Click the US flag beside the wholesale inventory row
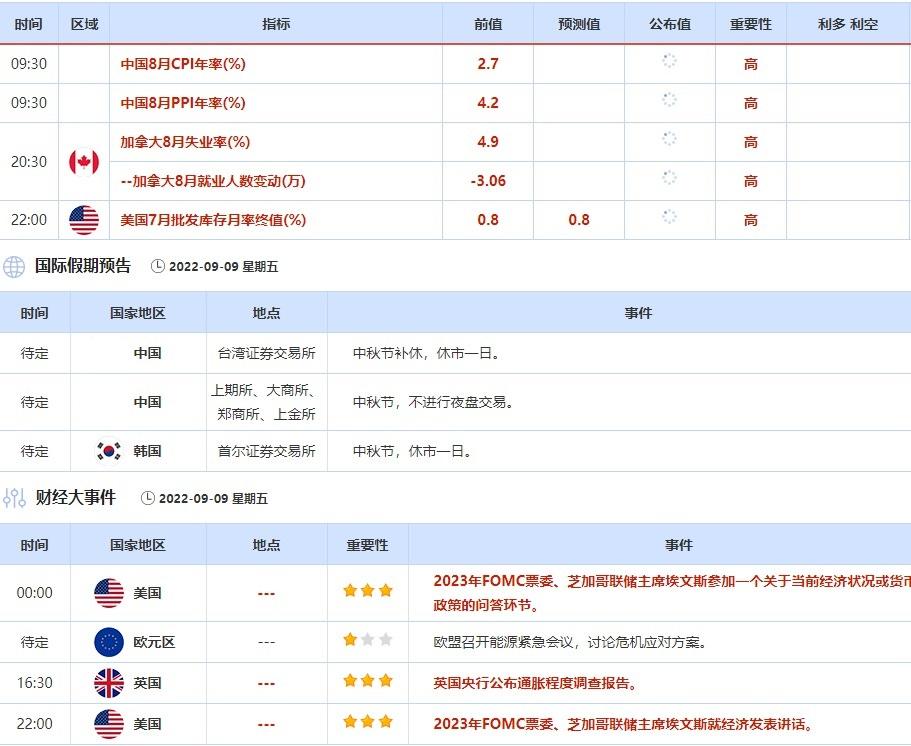Viewport: 911px width, 746px height. click(84, 220)
